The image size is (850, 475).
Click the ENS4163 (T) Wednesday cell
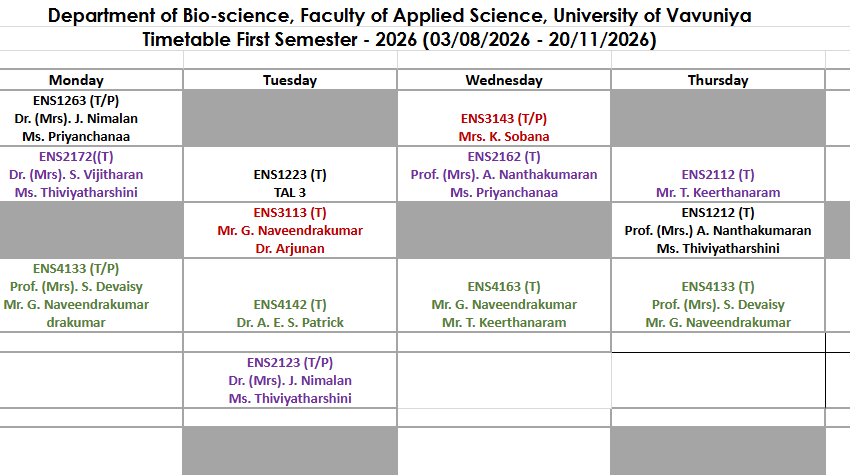click(504, 295)
